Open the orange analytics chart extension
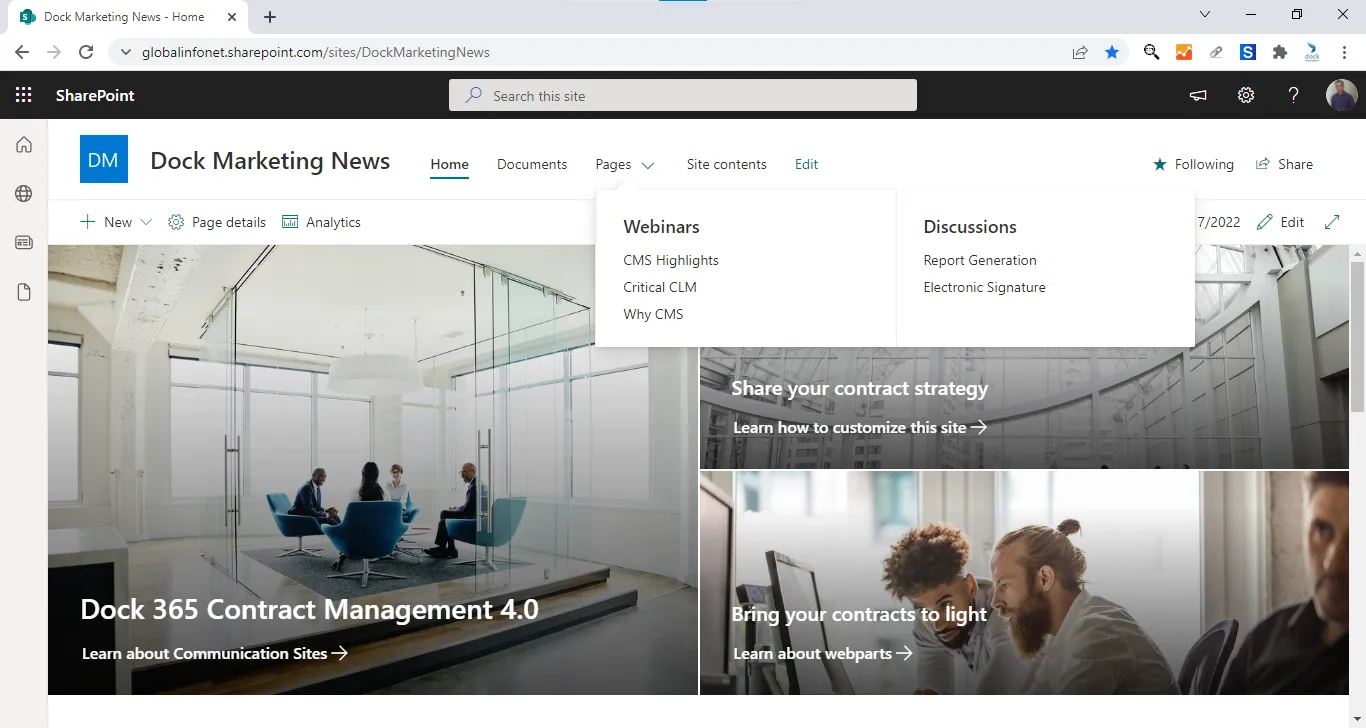Screen dimensions: 1366x728 [1184, 52]
